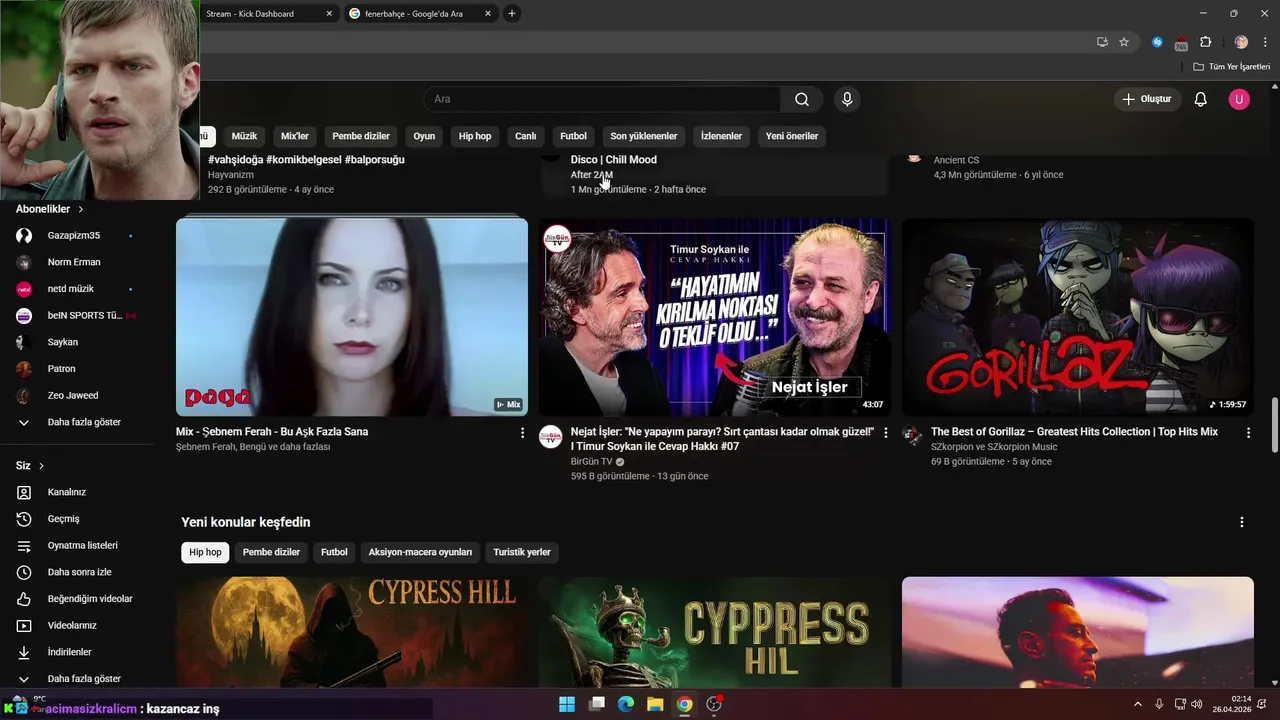Open more options for Şebnem Ferah mix
This screenshot has height=720, width=1280.
click(x=522, y=433)
